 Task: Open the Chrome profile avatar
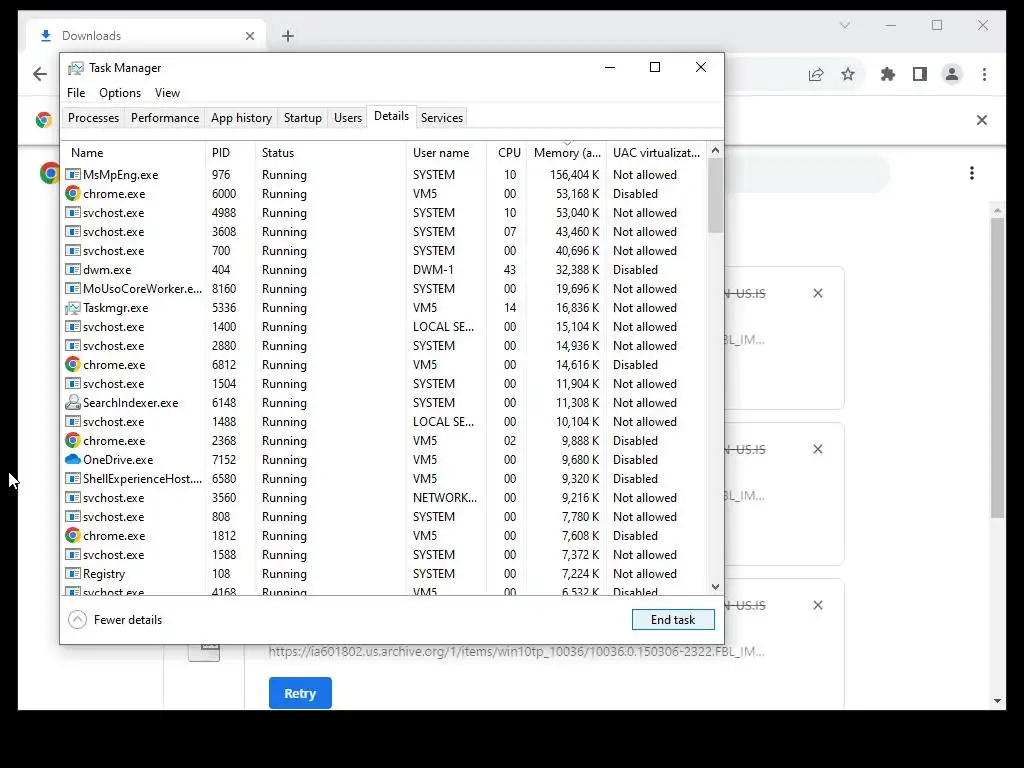click(952, 74)
